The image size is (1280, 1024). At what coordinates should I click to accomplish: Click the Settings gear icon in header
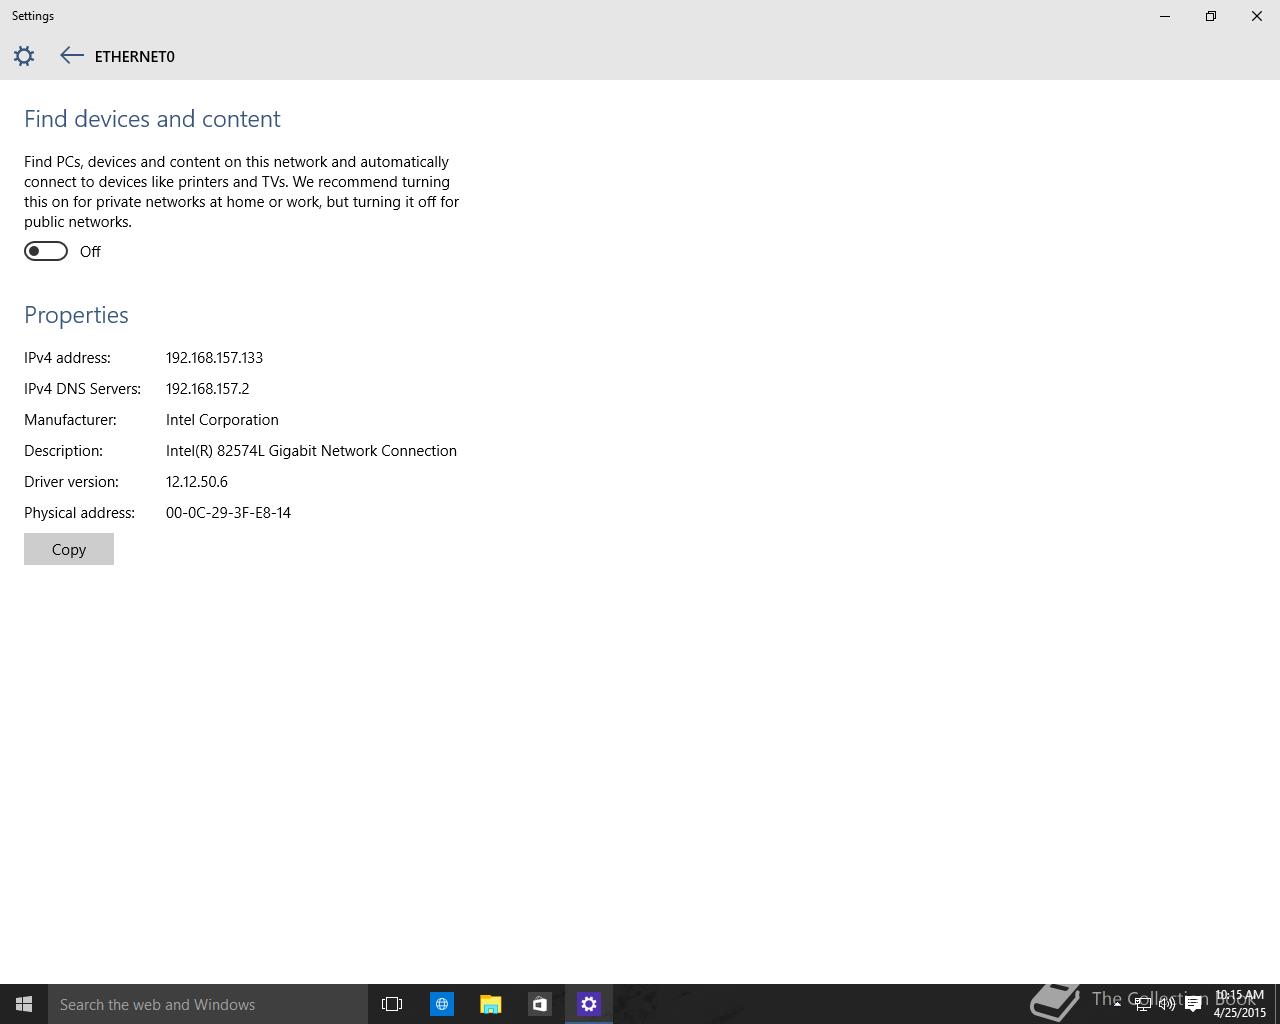(x=24, y=56)
